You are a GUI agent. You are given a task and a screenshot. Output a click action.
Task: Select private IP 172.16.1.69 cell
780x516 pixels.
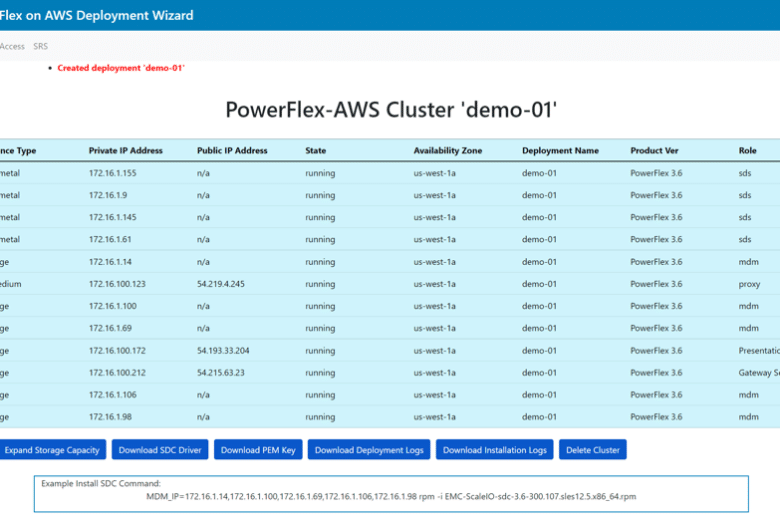pyautogui.click(x=110, y=328)
